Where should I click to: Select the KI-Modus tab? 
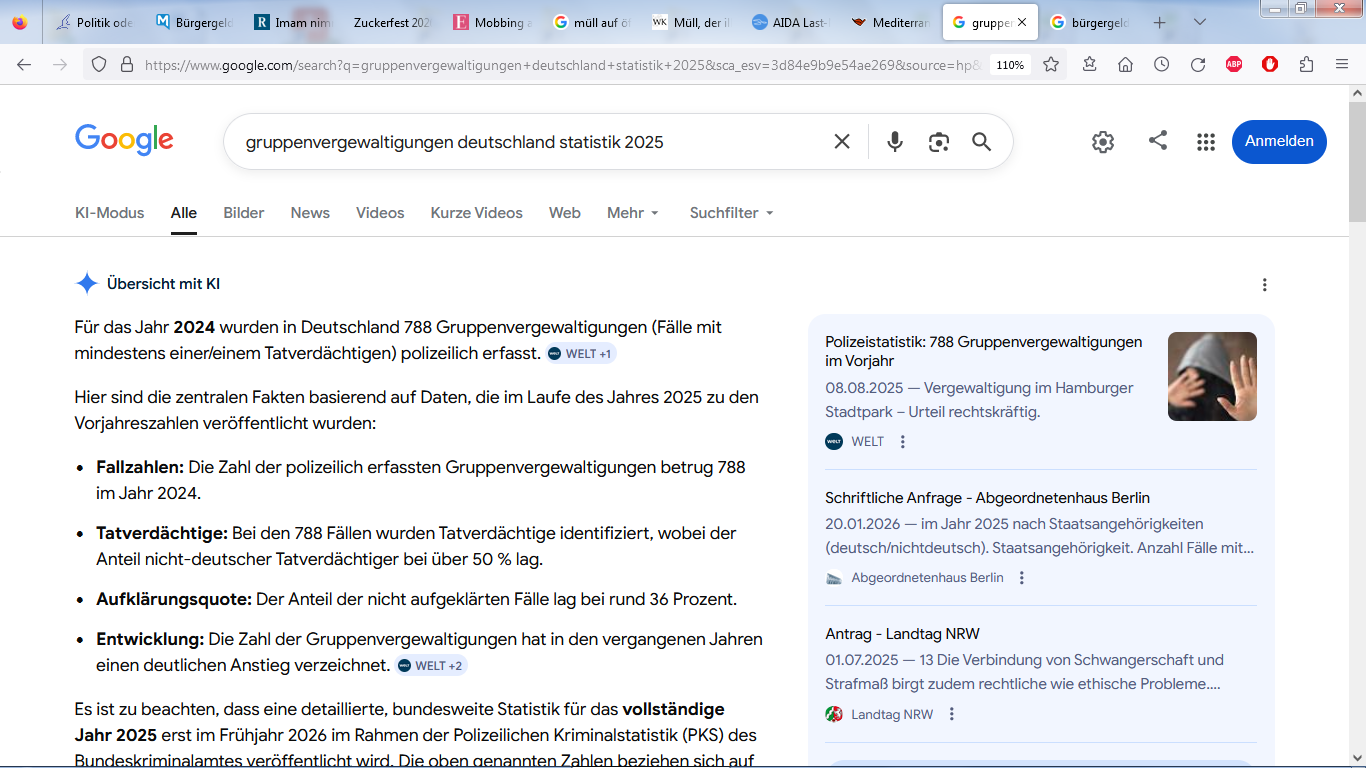click(109, 213)
